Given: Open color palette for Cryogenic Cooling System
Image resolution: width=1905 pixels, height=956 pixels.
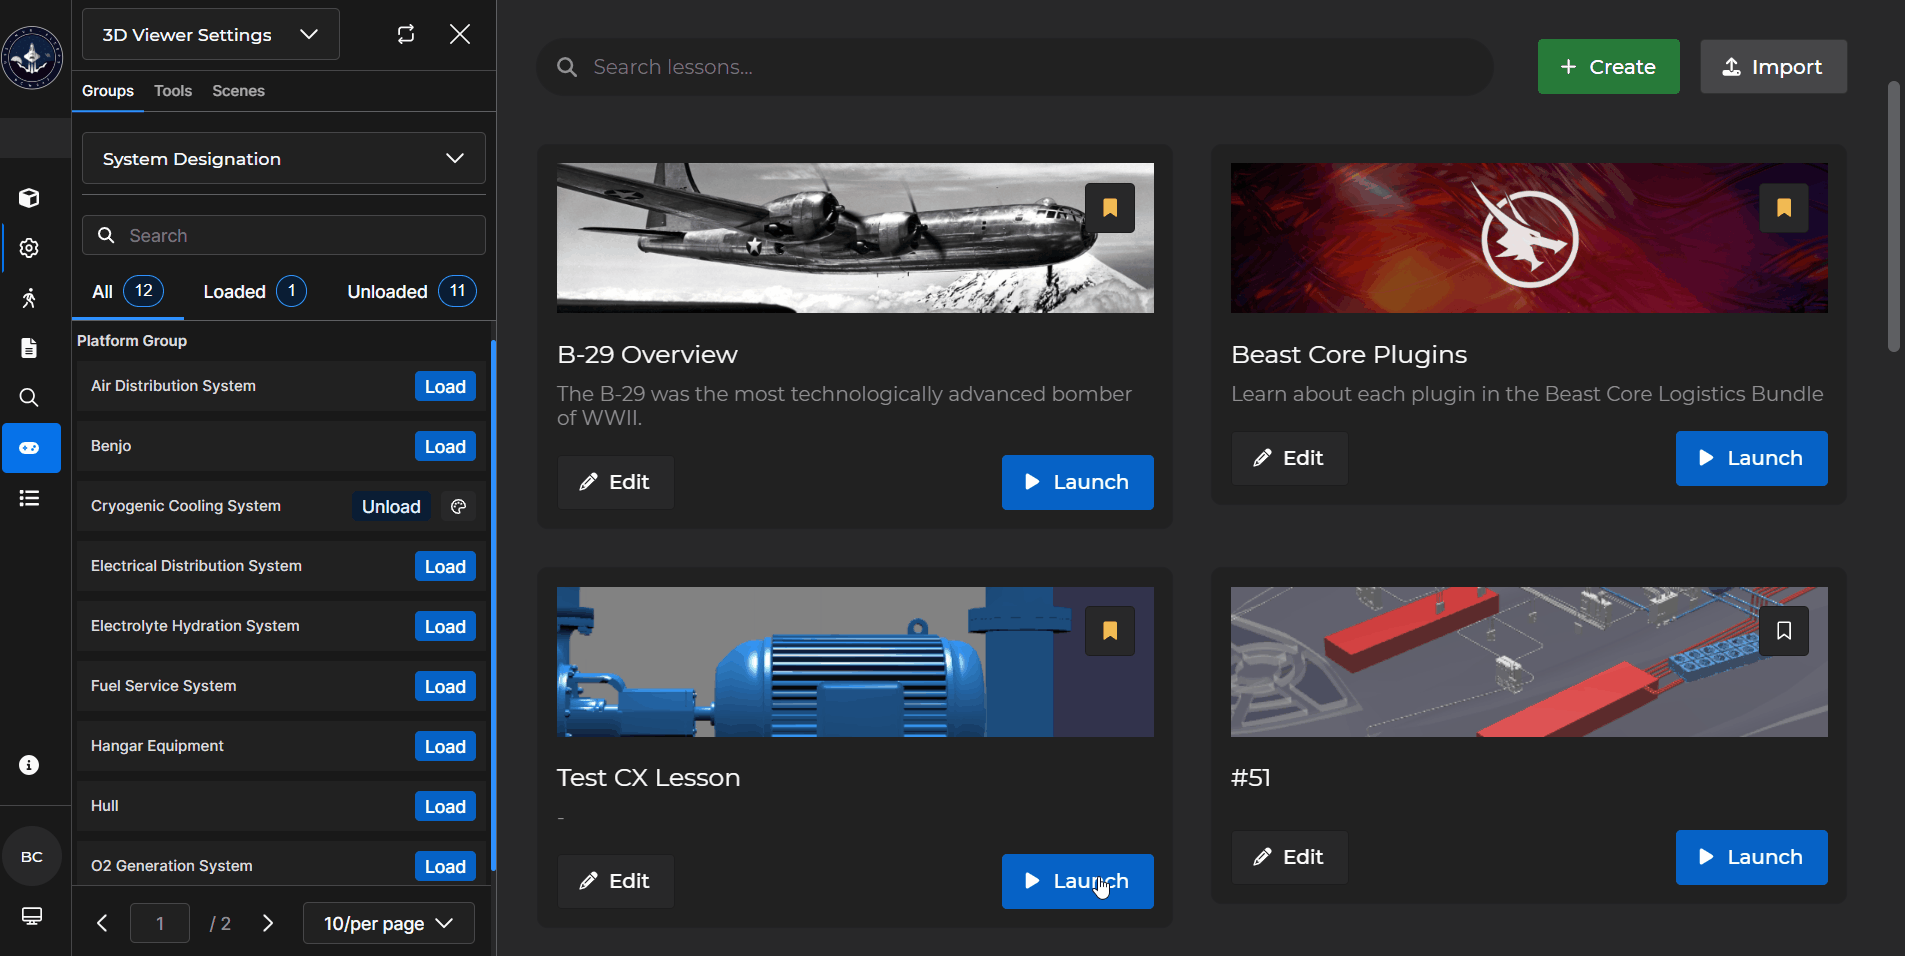Looking at the screenshot, I should click(x=459, y=507).
